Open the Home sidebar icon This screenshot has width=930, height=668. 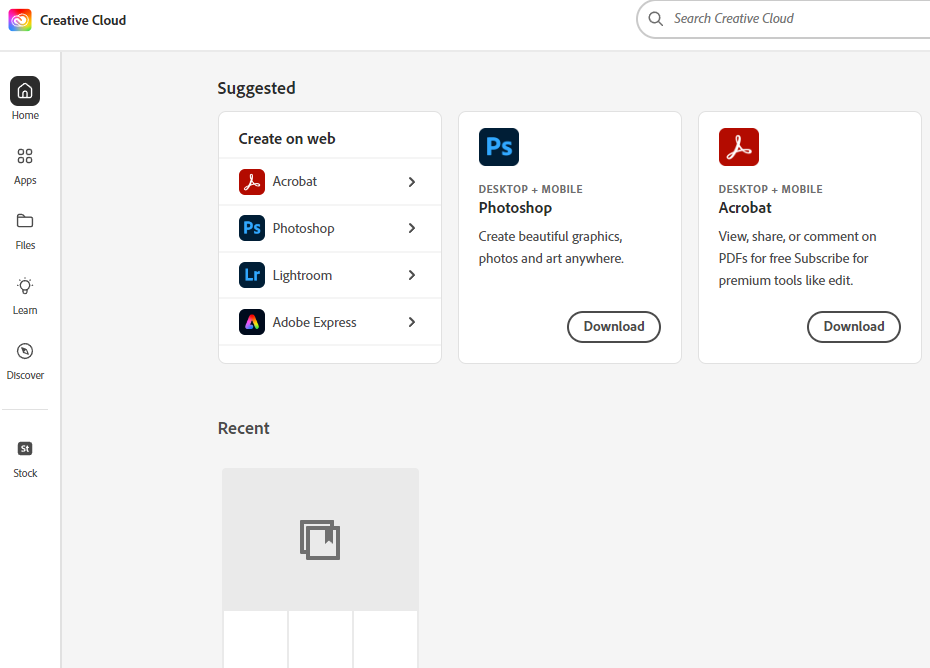[x=25, y=91]
